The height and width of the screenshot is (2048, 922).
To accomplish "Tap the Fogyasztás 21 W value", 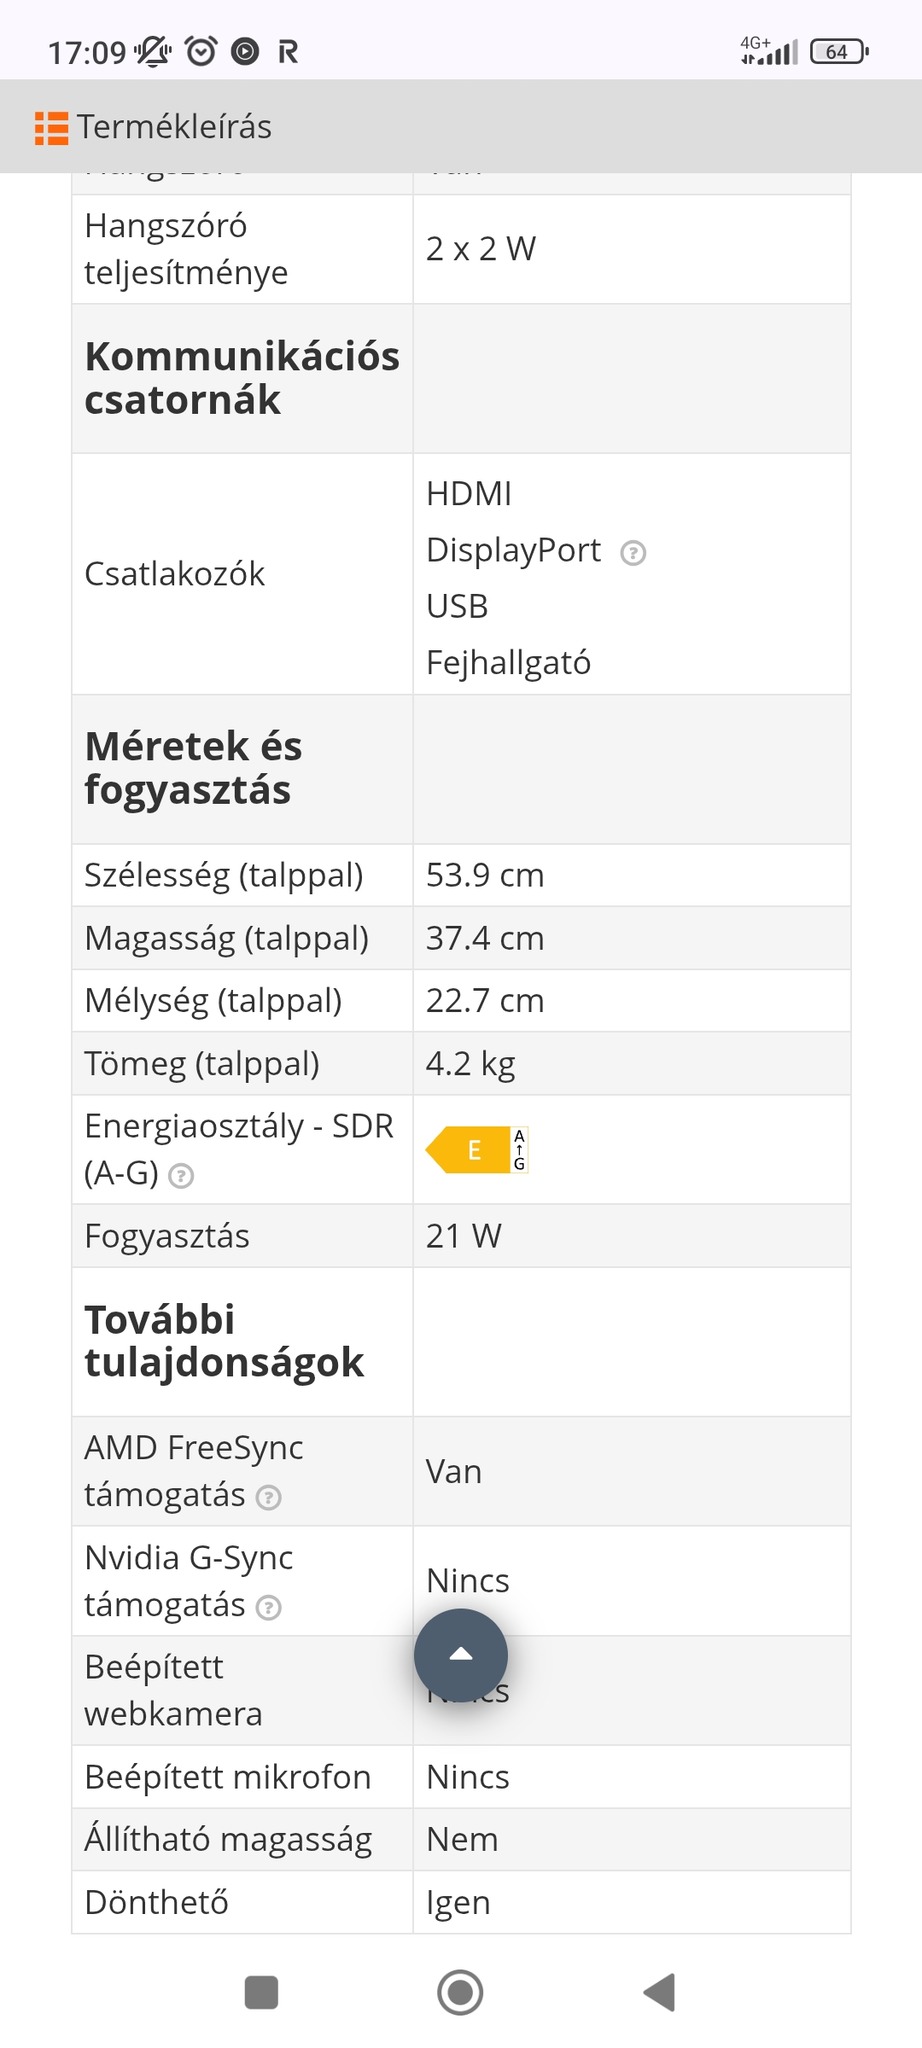I will [x=464, y=1236].
